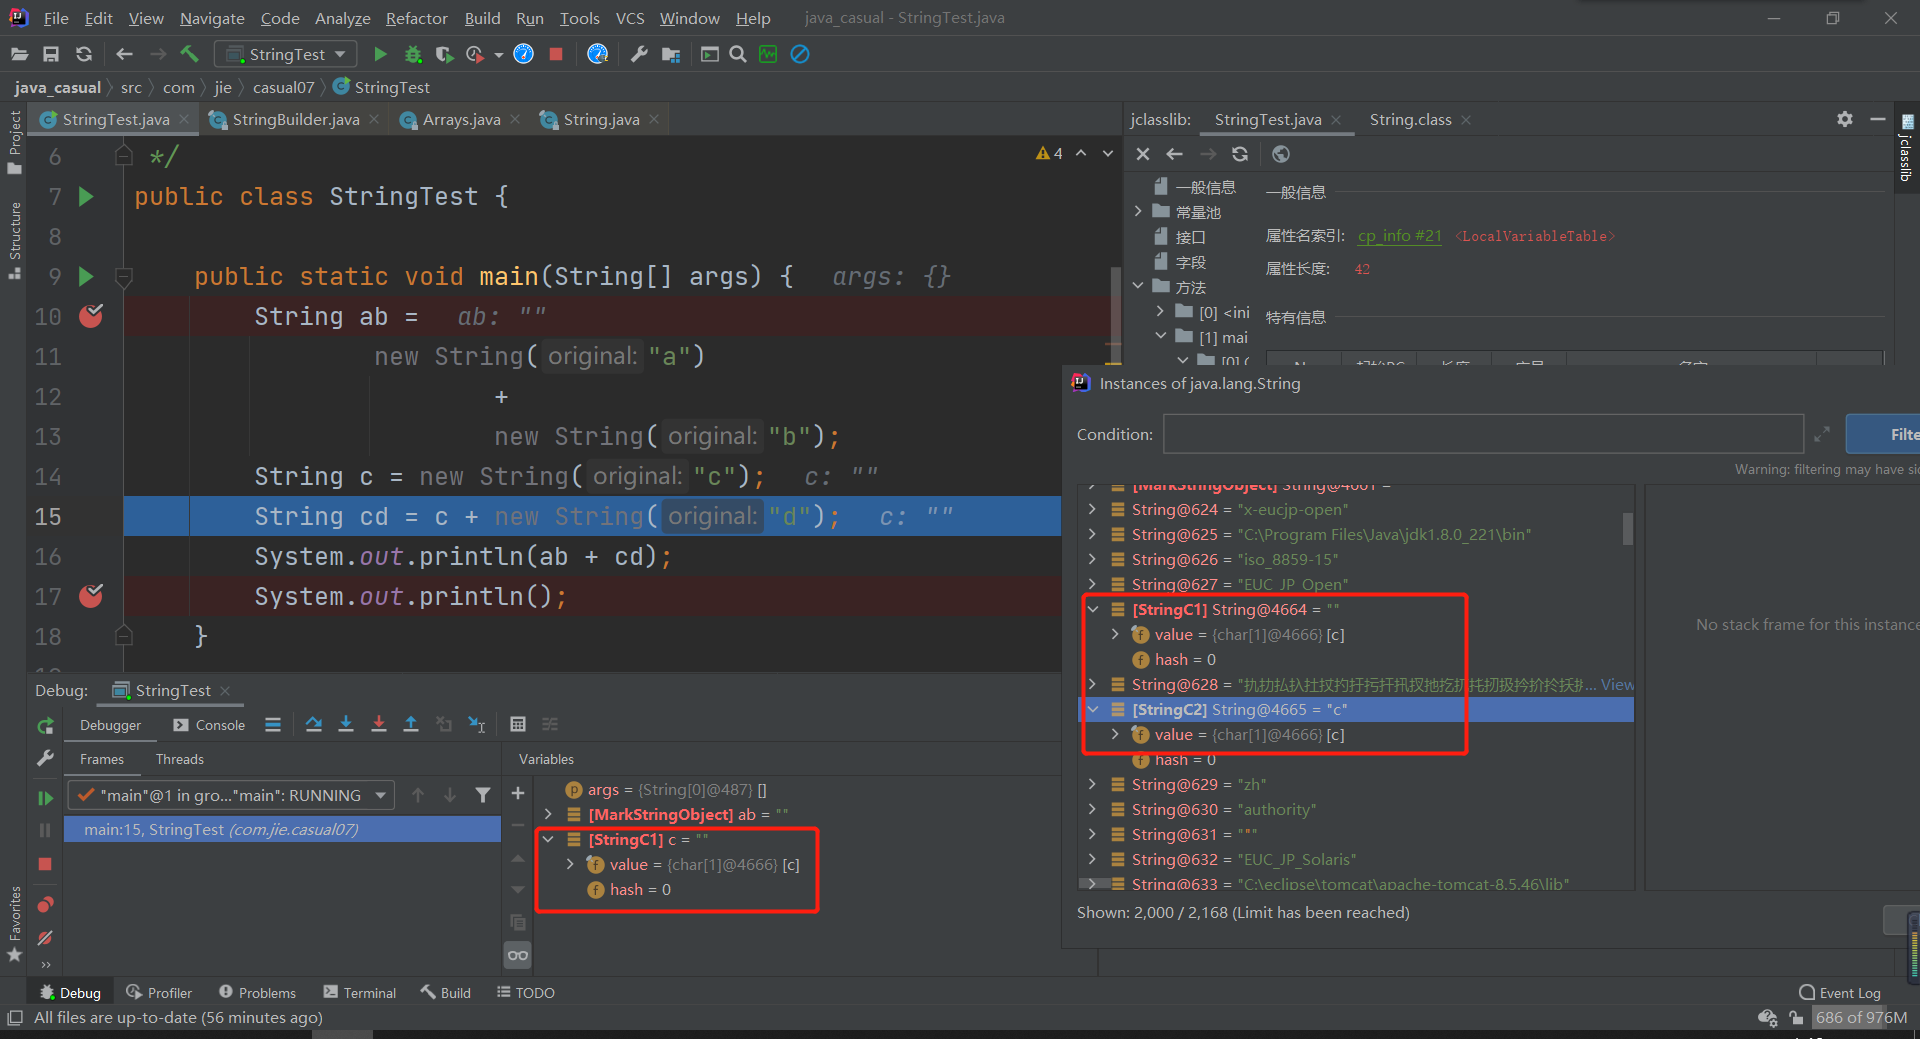This screenshot has width=1920, height=1039.
Task: Open Search Everywhere magnifier icon
Action: pyautogui.click(x=738, y=54)
